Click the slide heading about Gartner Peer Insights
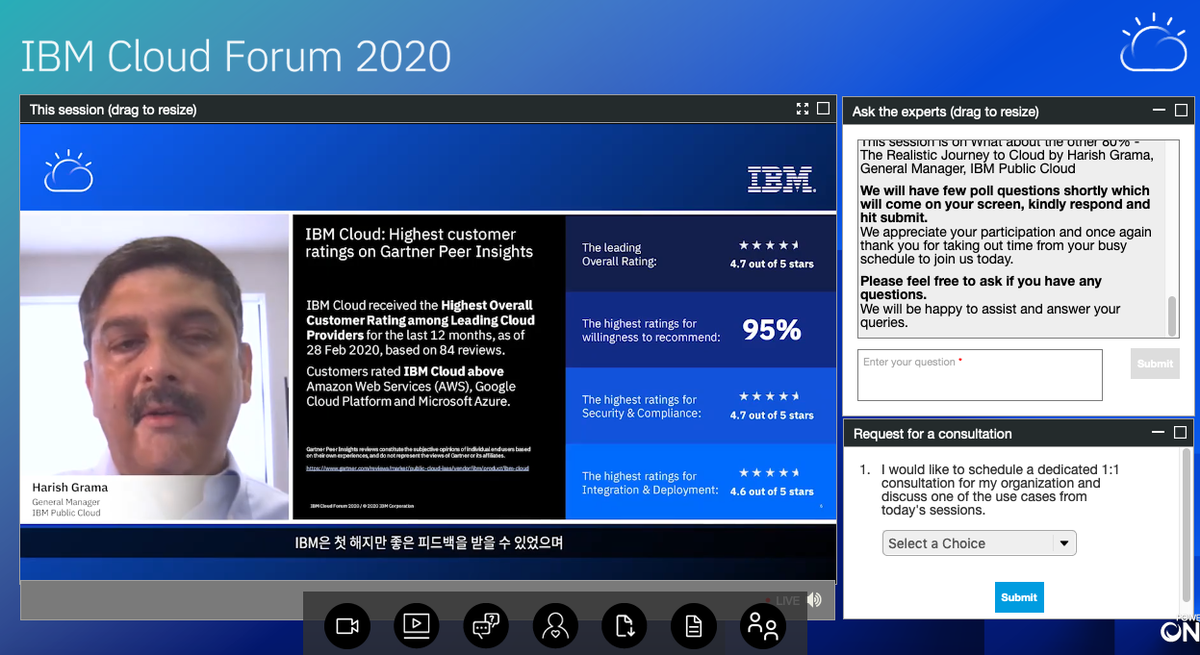Image resolution: width=1200 pixels, height=655 pixels. coord(419,242)
